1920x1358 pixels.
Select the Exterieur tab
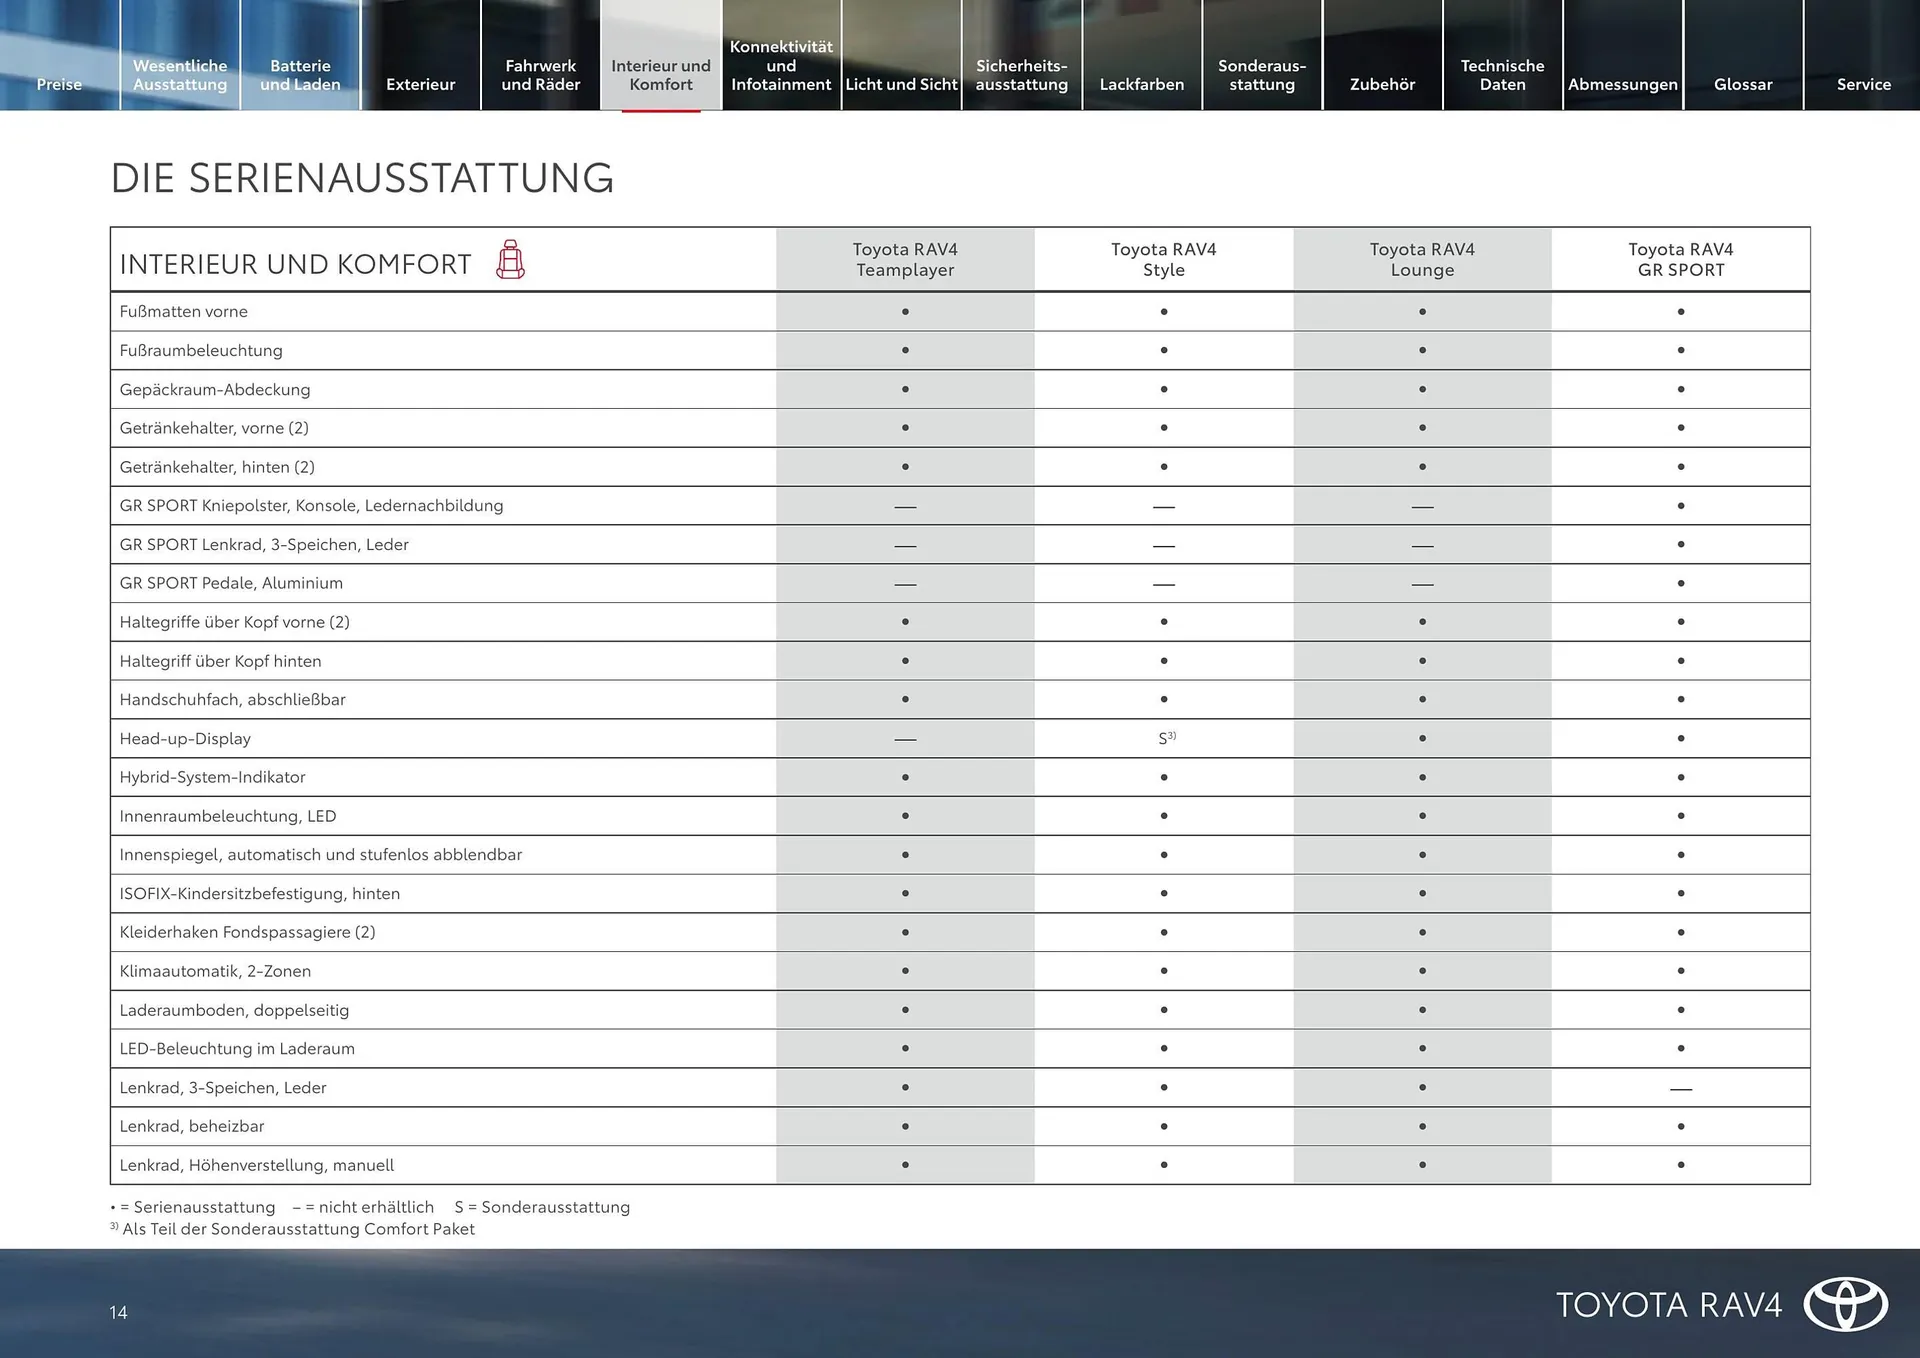click(420, 84)
